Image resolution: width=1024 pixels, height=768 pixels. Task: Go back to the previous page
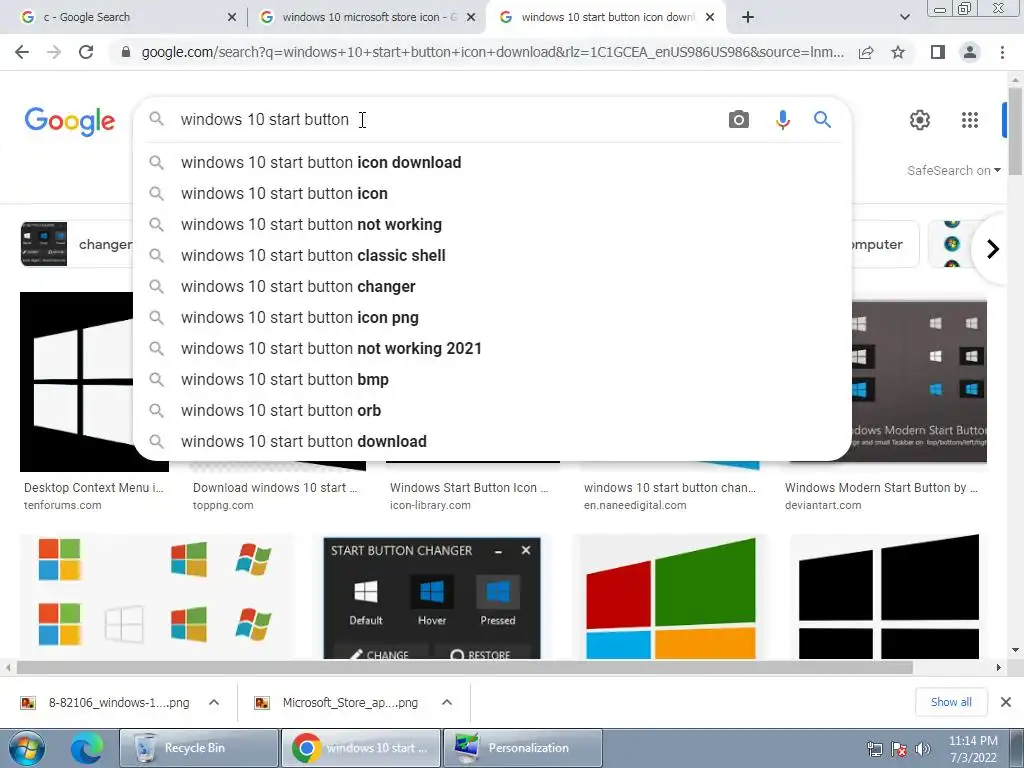(x=22, y=52)
